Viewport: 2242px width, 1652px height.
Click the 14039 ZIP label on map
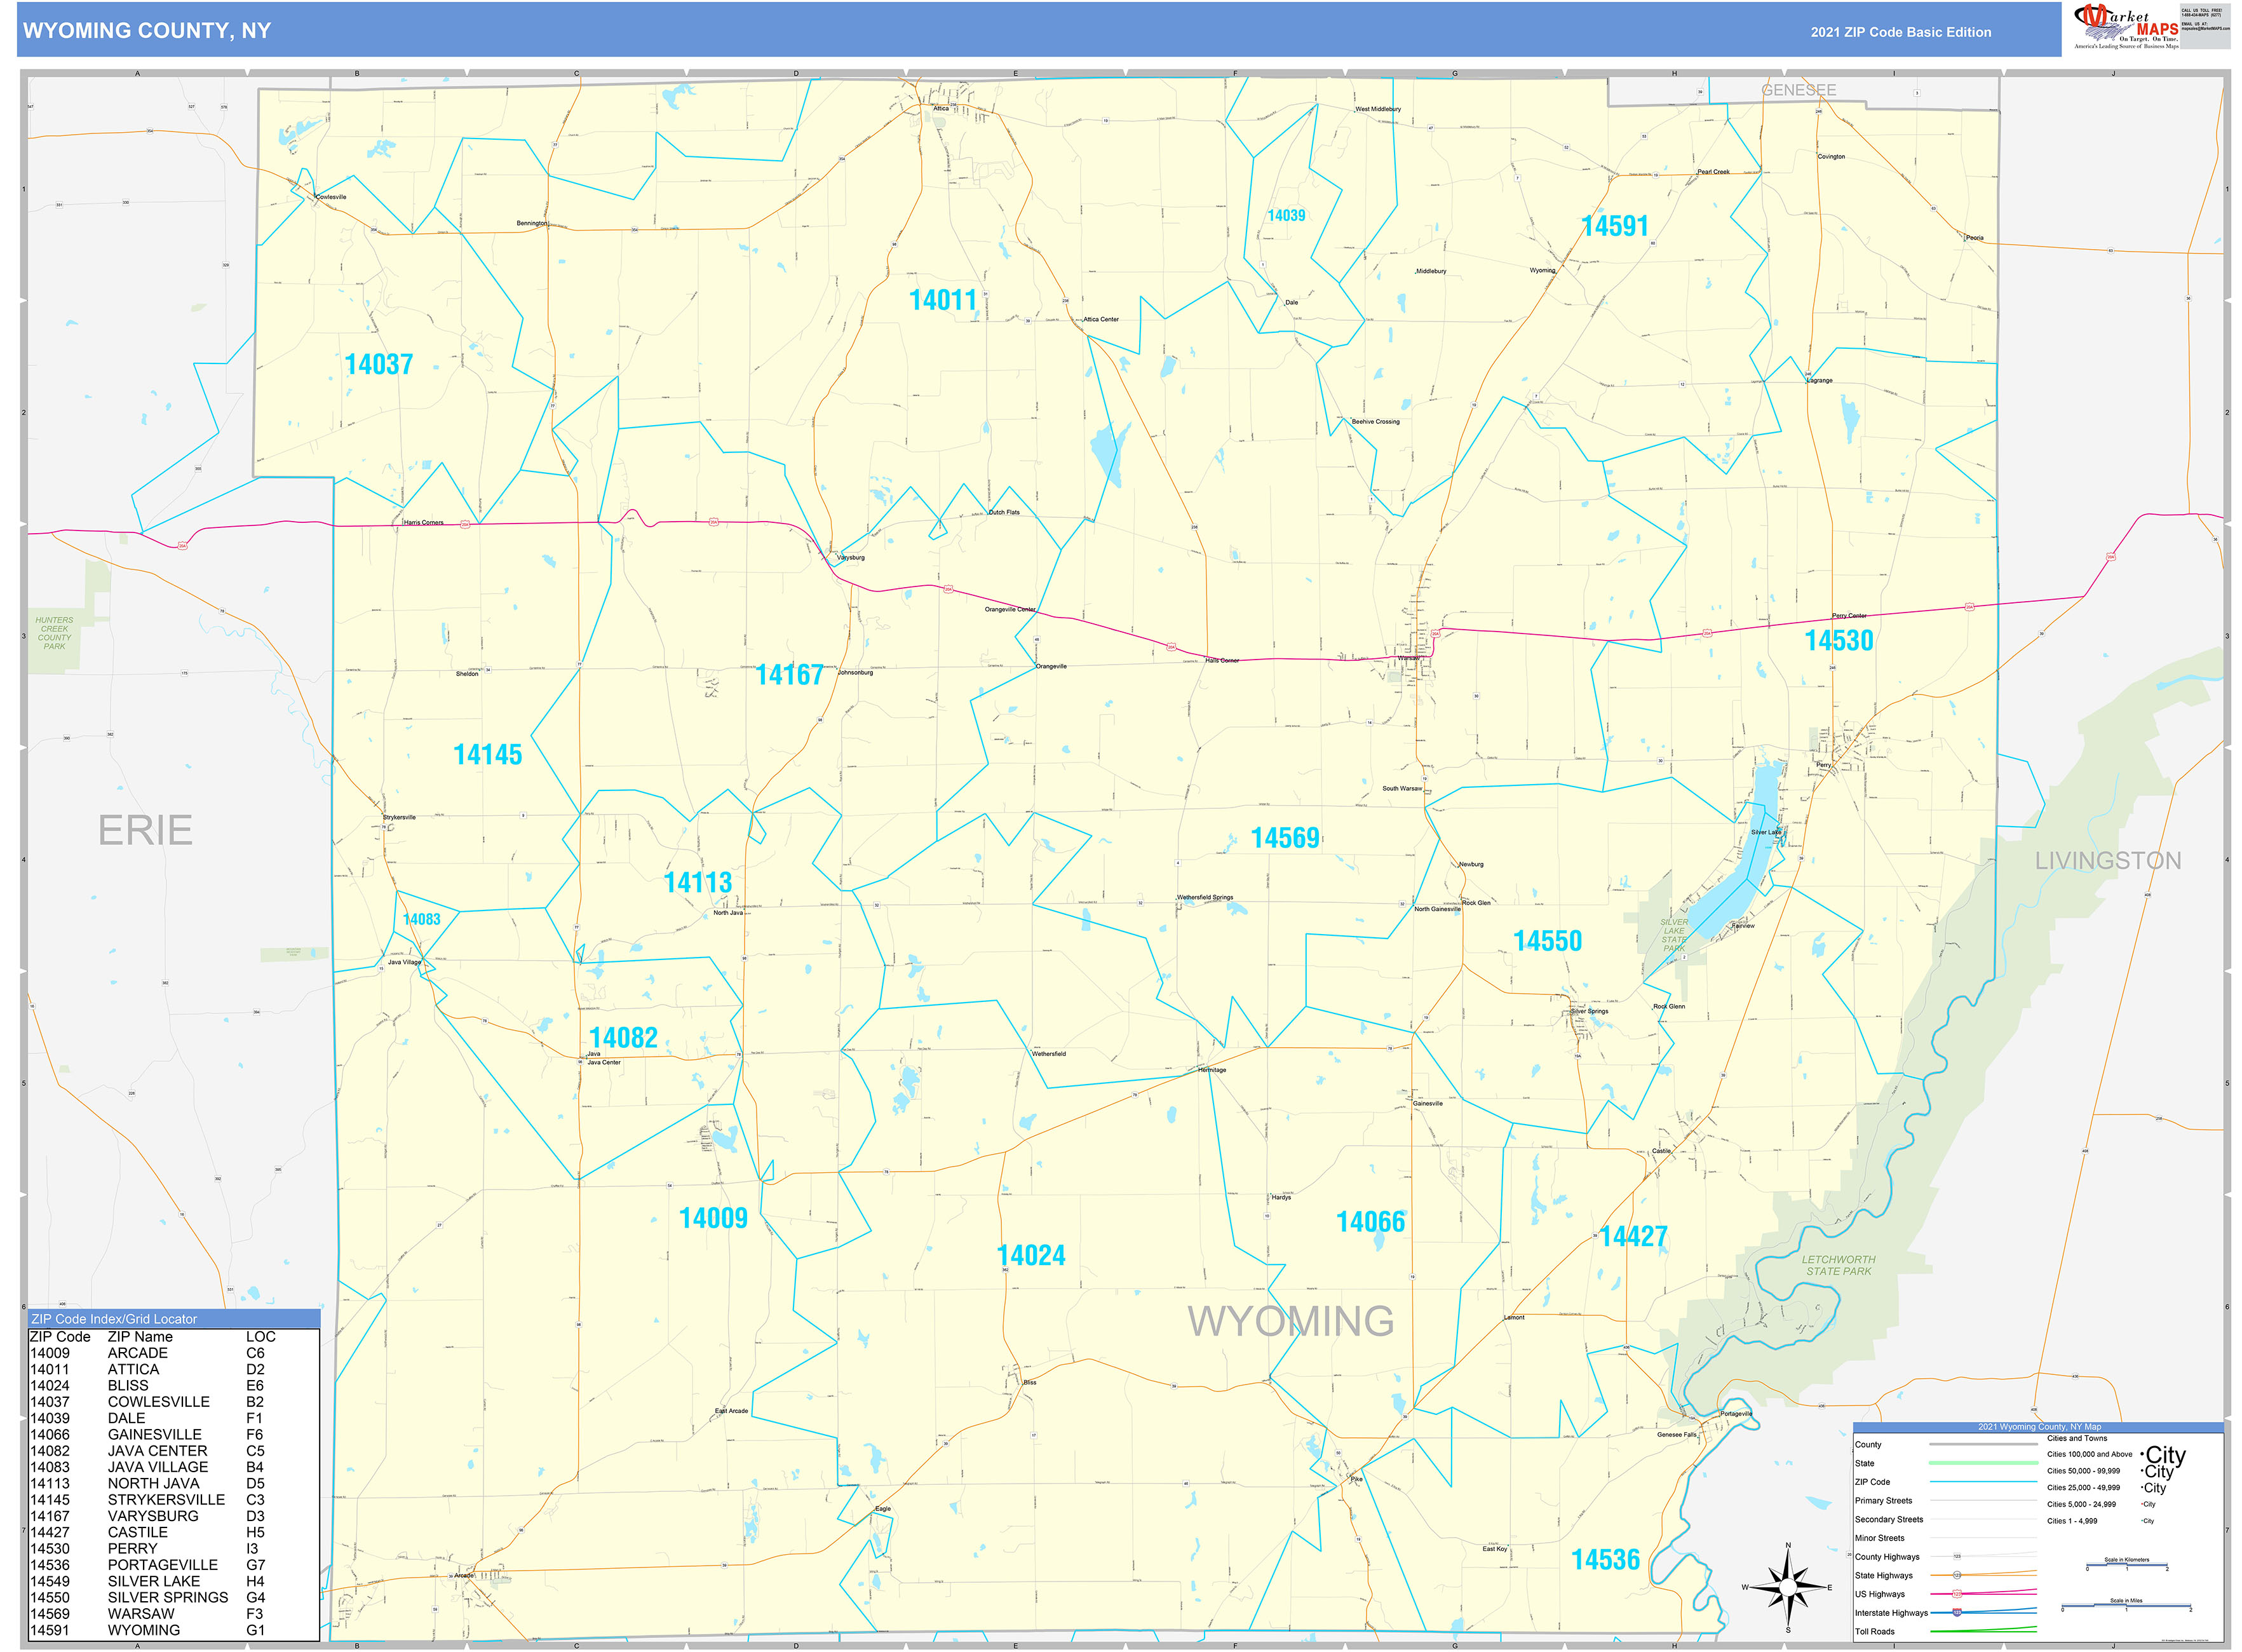[x=1286, y=215]
